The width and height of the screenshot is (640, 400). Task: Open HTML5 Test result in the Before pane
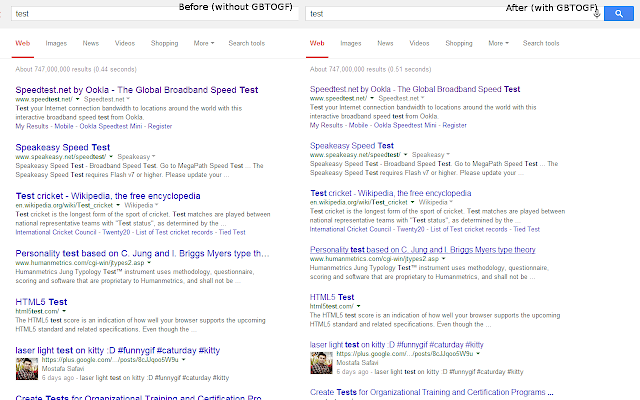[x=41, y=302]
